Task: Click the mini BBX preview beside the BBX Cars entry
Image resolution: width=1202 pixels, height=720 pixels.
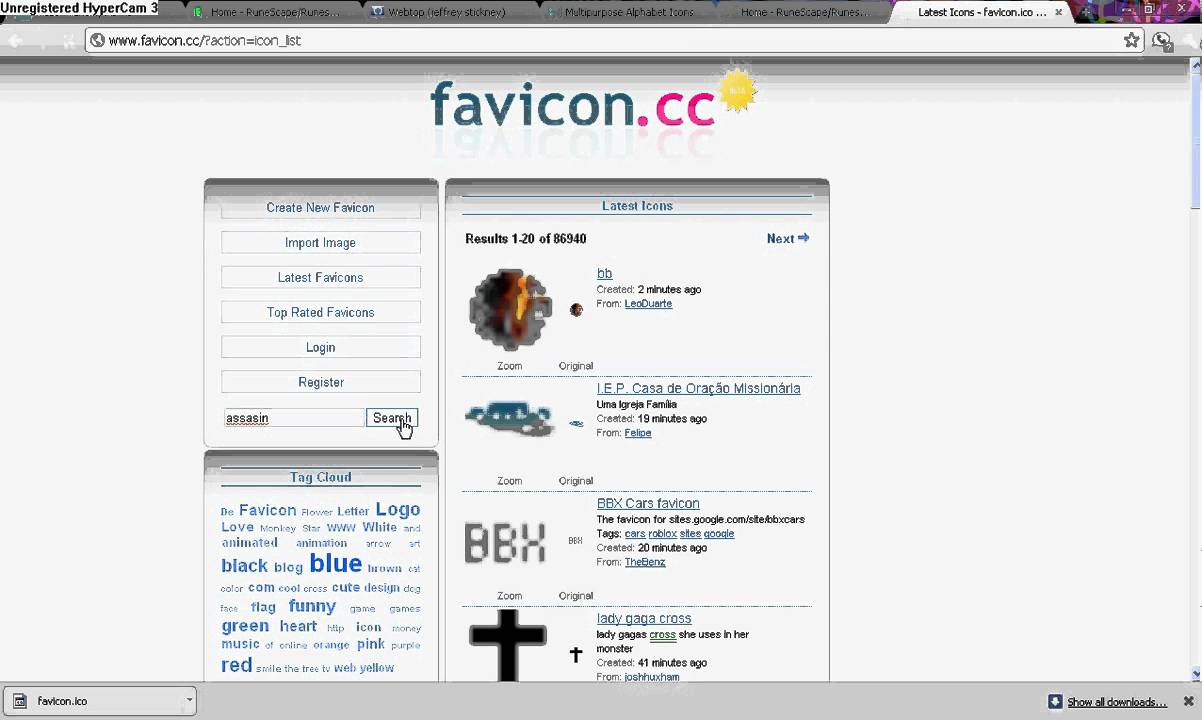Action: [x=575, y=540]
